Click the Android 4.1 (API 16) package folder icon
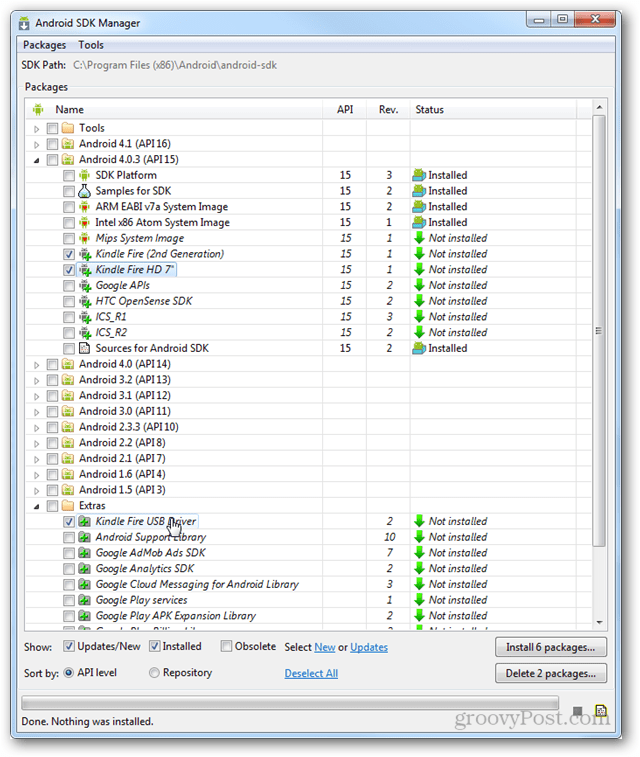The height and width of the screenshot is (757, 640). pos(68,144)
